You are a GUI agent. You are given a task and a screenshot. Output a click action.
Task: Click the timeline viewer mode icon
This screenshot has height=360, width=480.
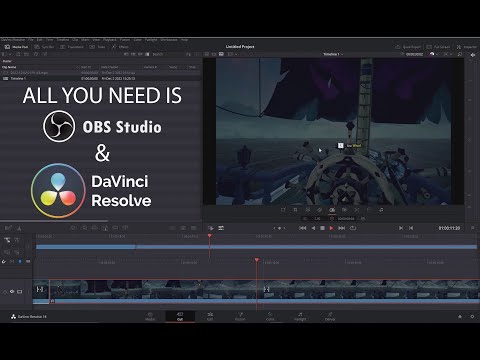pos(221,54)
